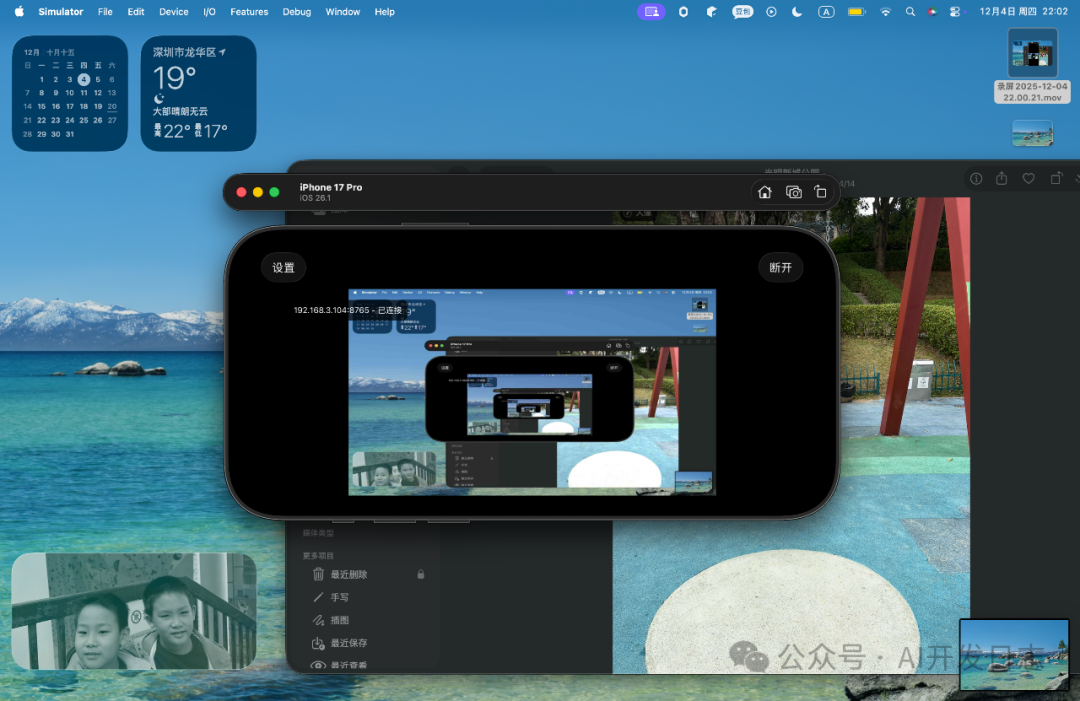Screen dimensions: 1080x701
Task: Open the Edit menu
Action: click(136, 12)
